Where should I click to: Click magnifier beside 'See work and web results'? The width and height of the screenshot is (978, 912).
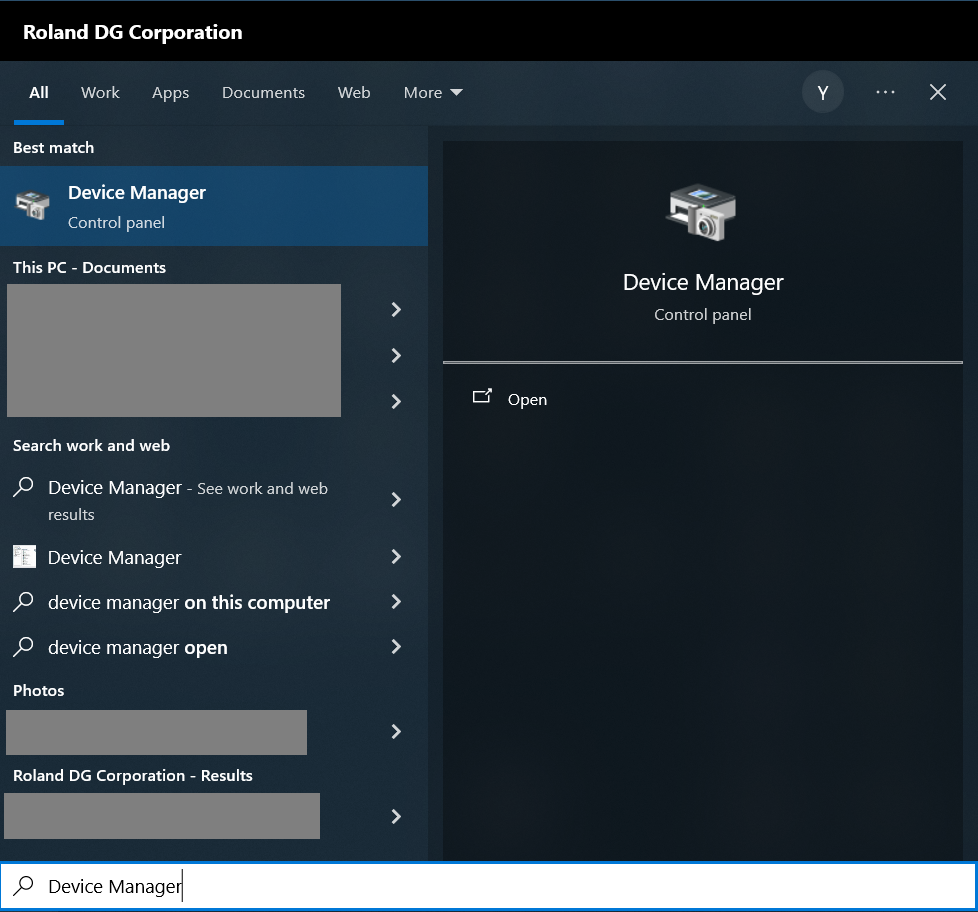click(24, 487)
